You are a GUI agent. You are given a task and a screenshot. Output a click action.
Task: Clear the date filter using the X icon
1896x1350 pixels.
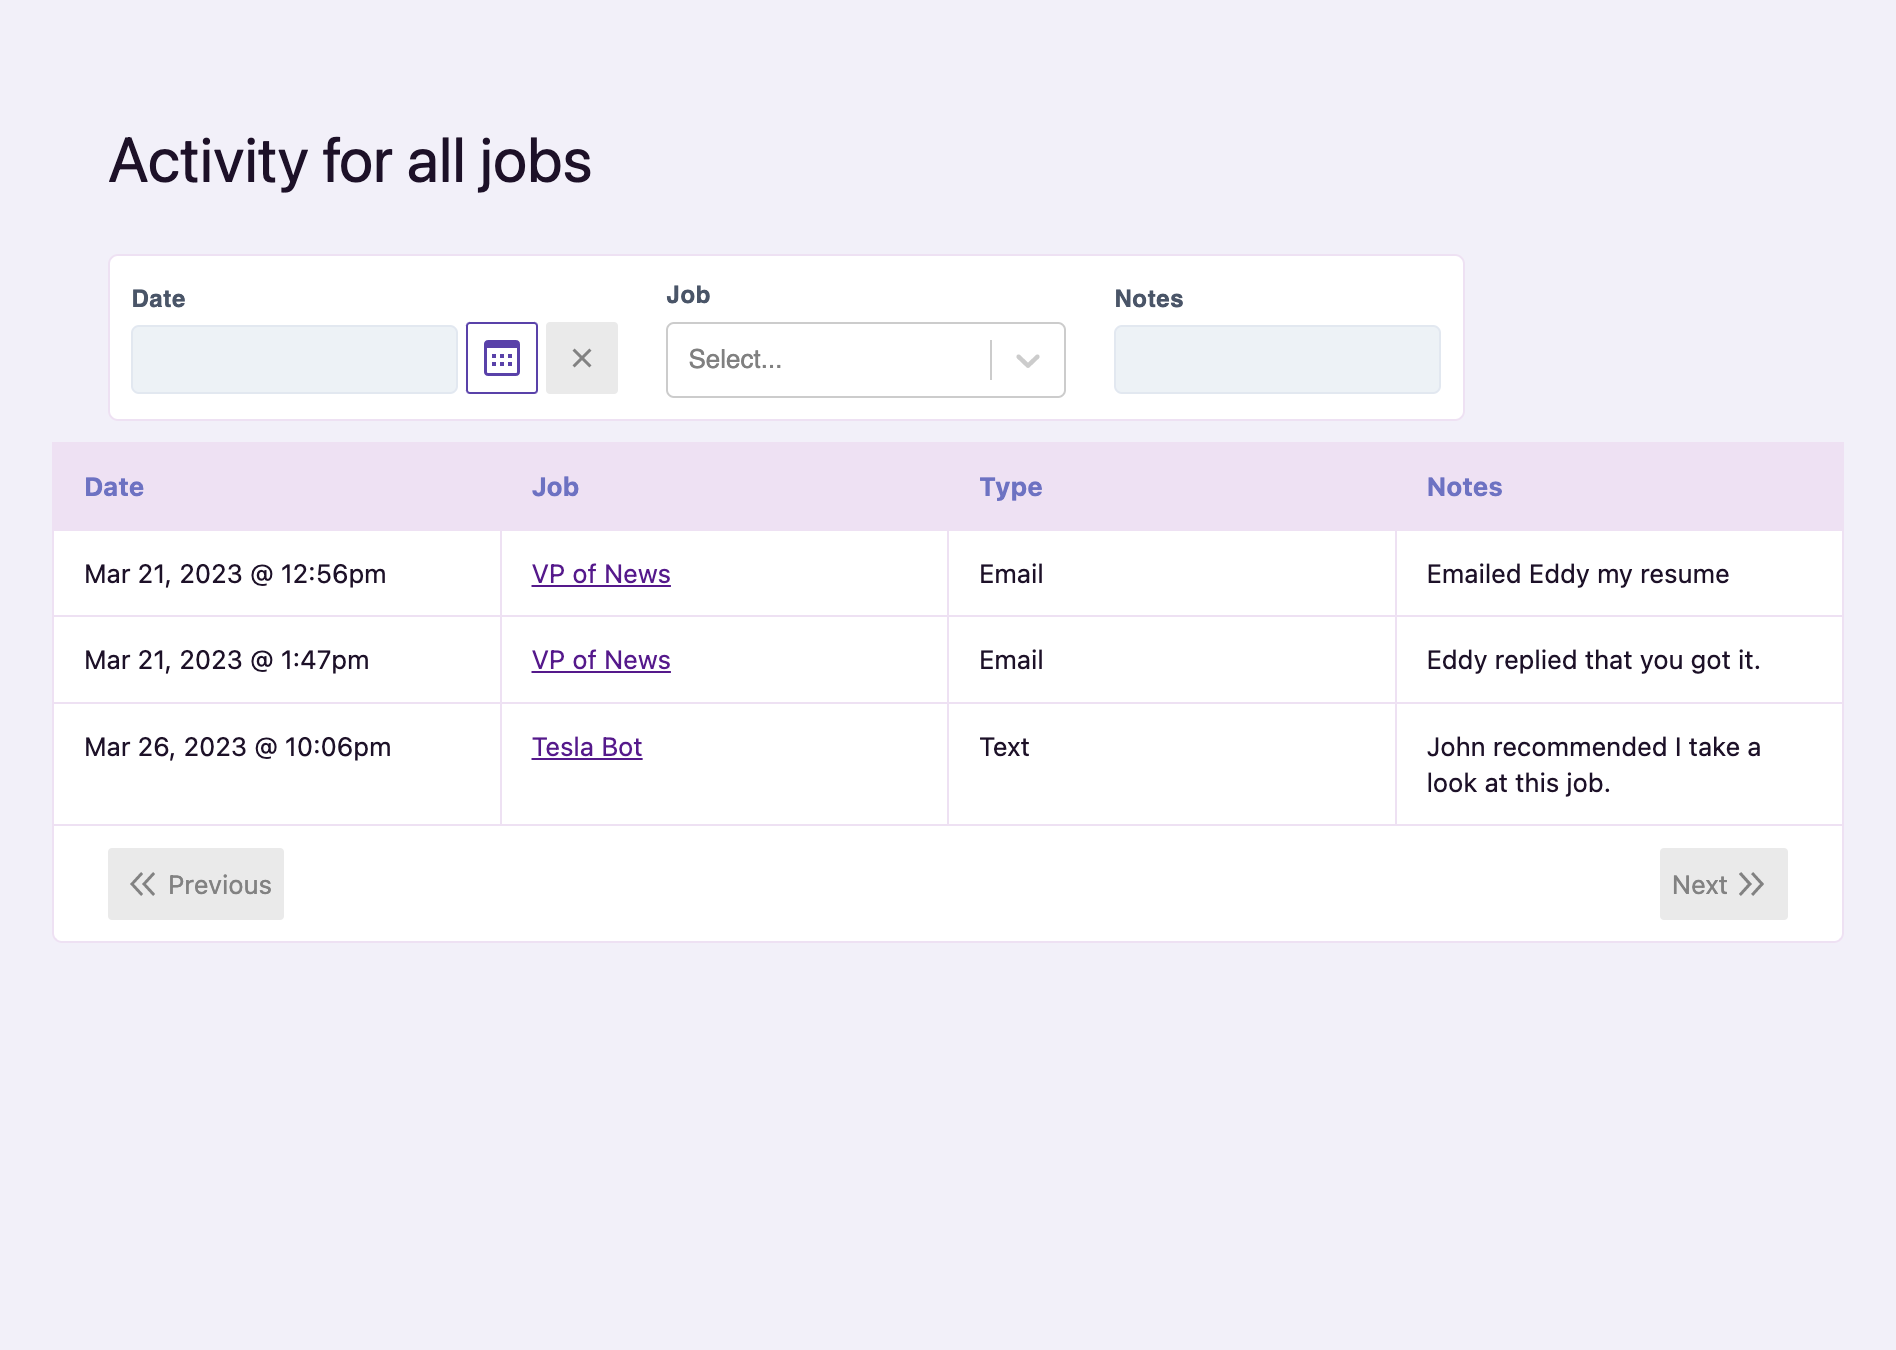pos(581,357)
